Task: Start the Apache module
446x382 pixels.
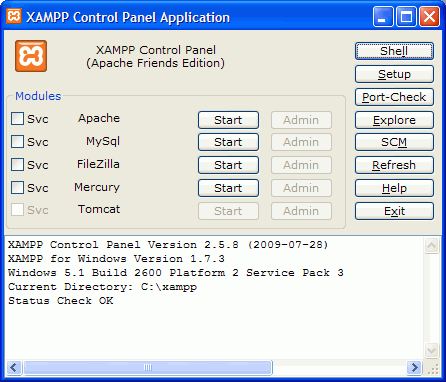Action: point(228,120)
